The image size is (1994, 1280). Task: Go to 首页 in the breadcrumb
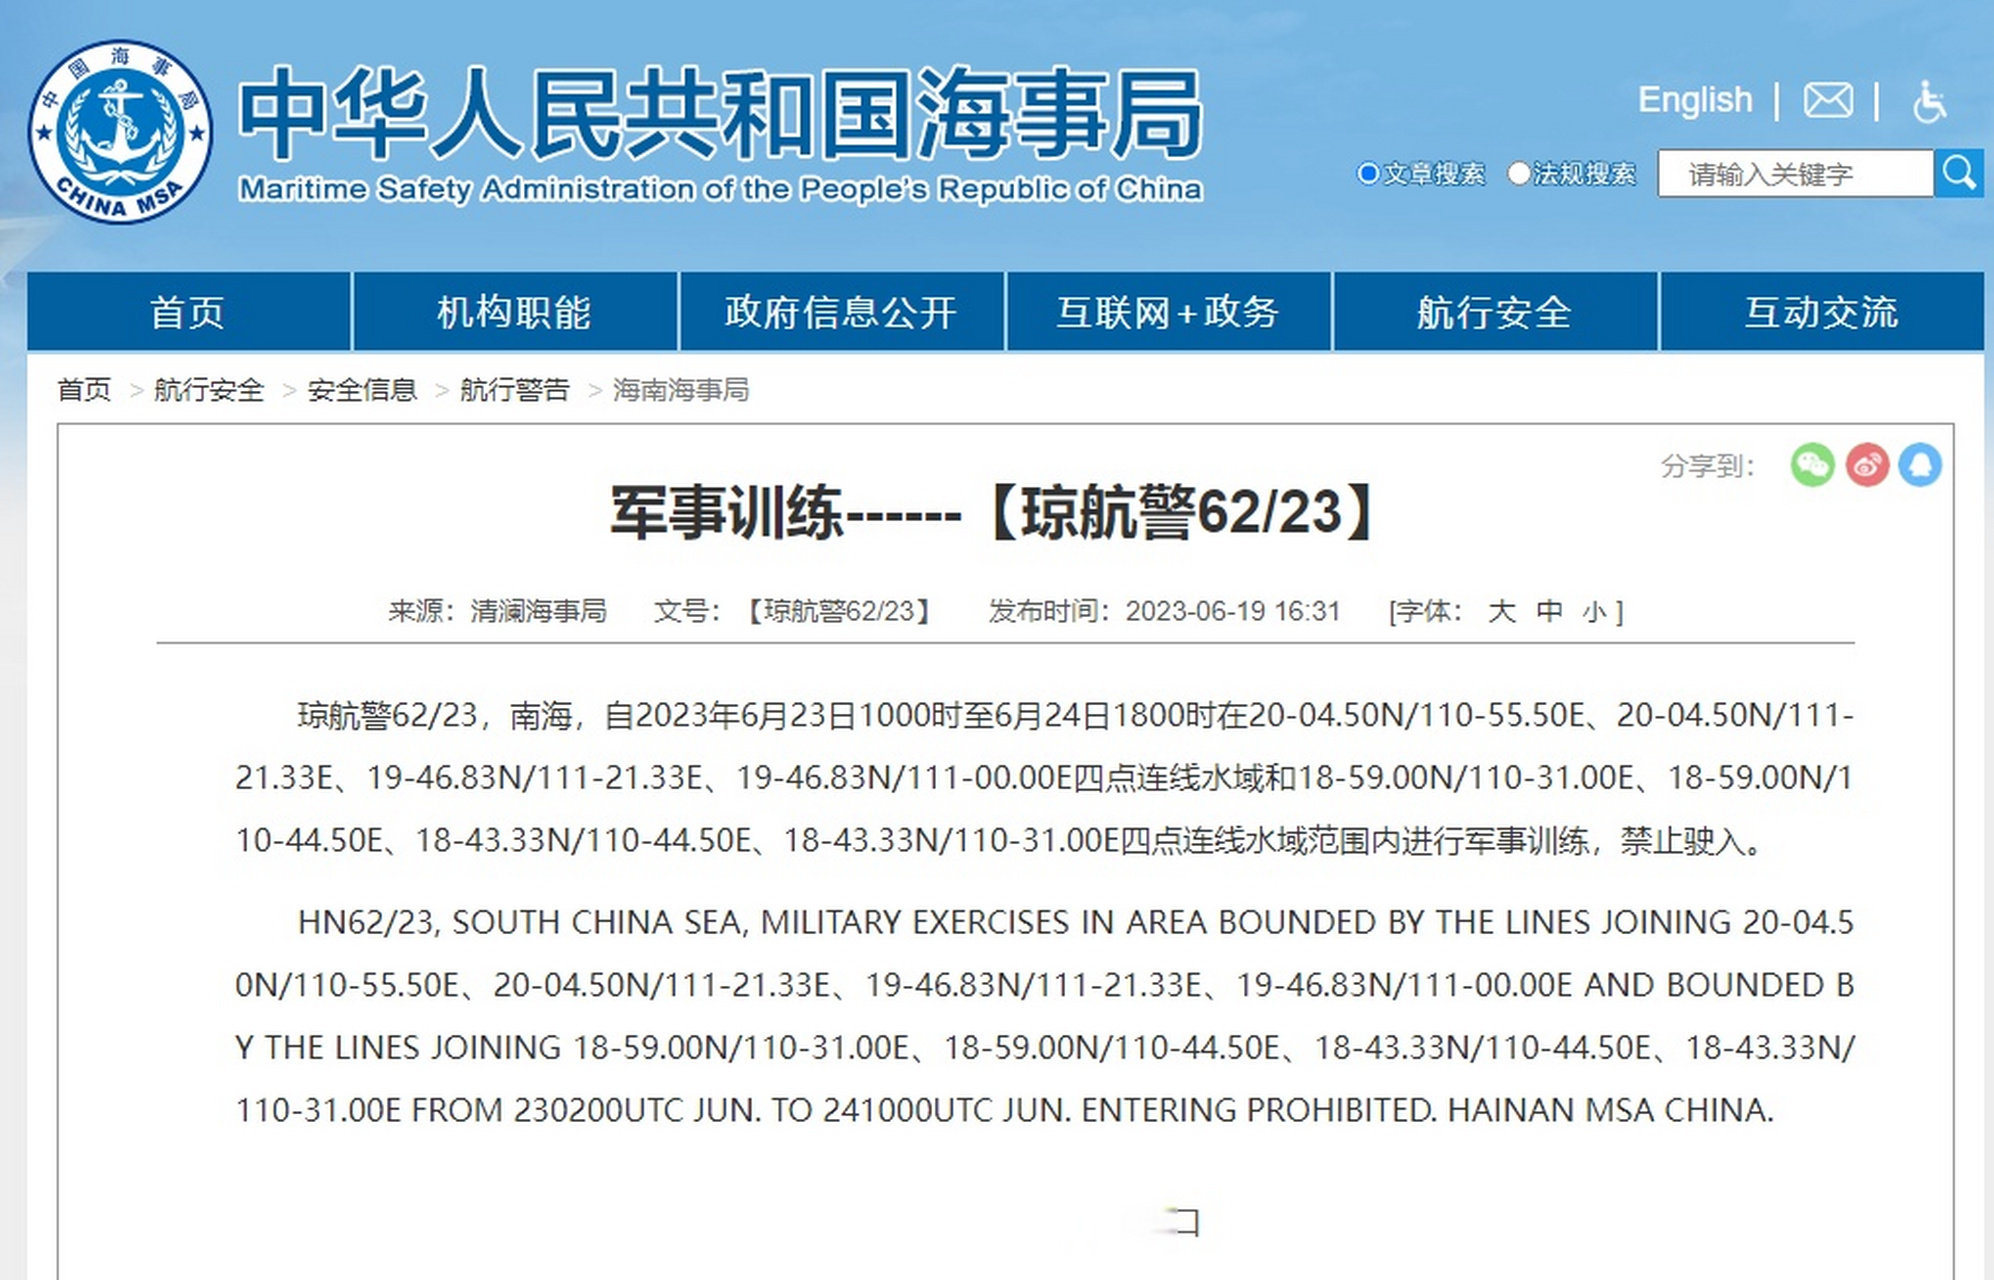pyautogui.click(x=84, y=390)
